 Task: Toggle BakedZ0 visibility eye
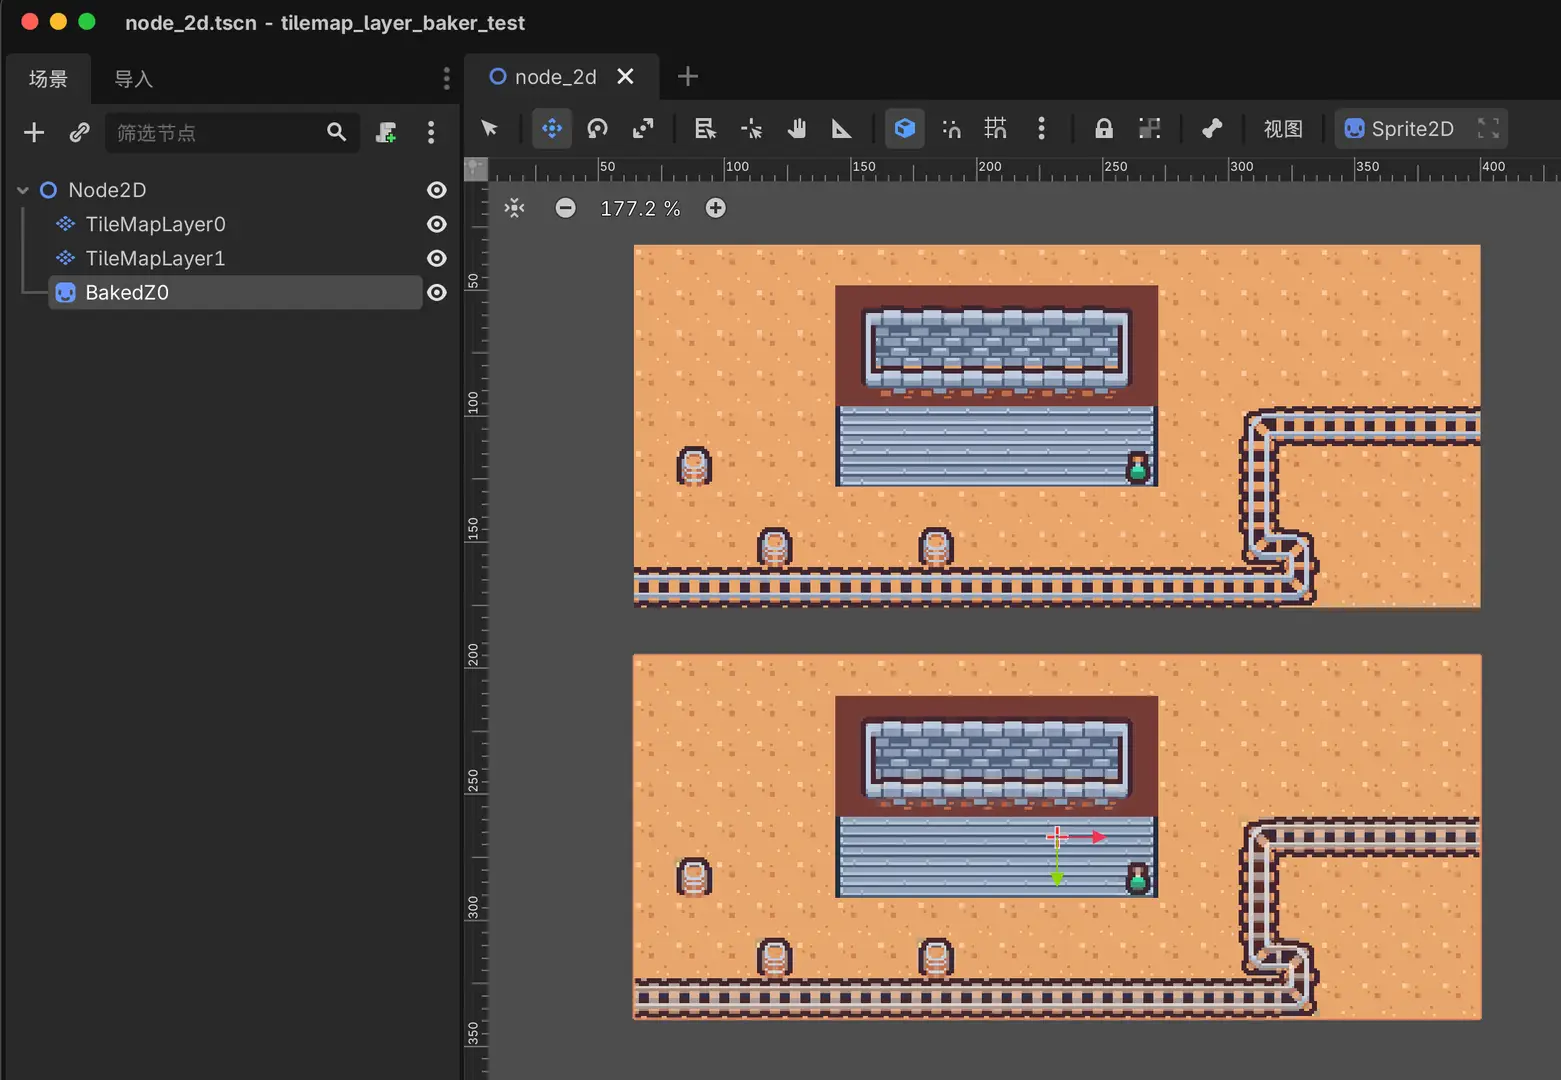coord(437,292)
